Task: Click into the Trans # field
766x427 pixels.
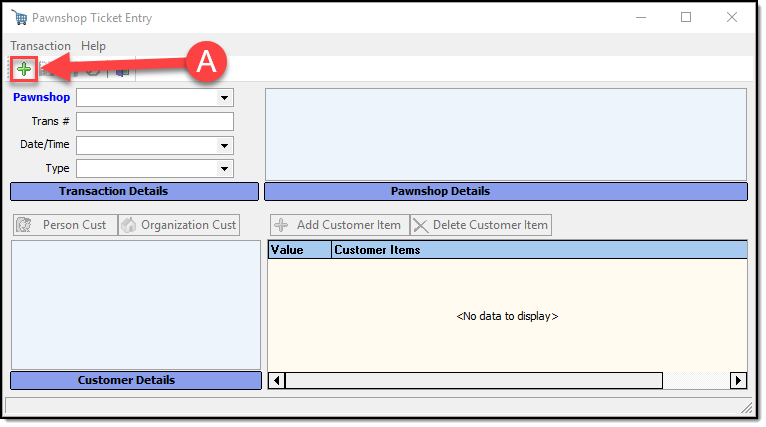Action: pos(154,121)
